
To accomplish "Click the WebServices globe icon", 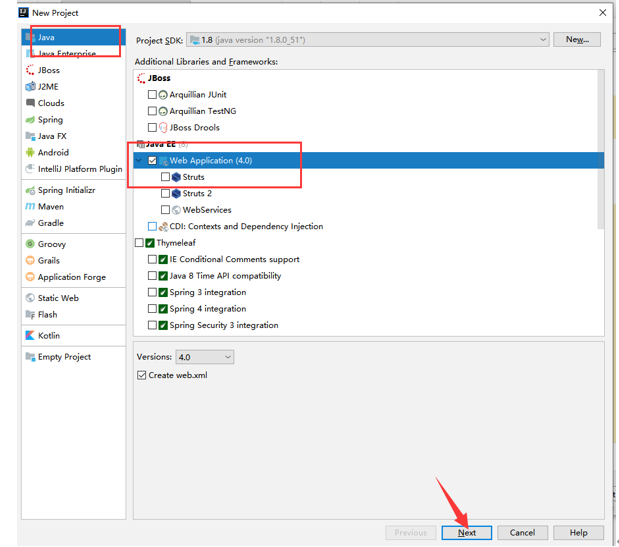I will 176,210.
